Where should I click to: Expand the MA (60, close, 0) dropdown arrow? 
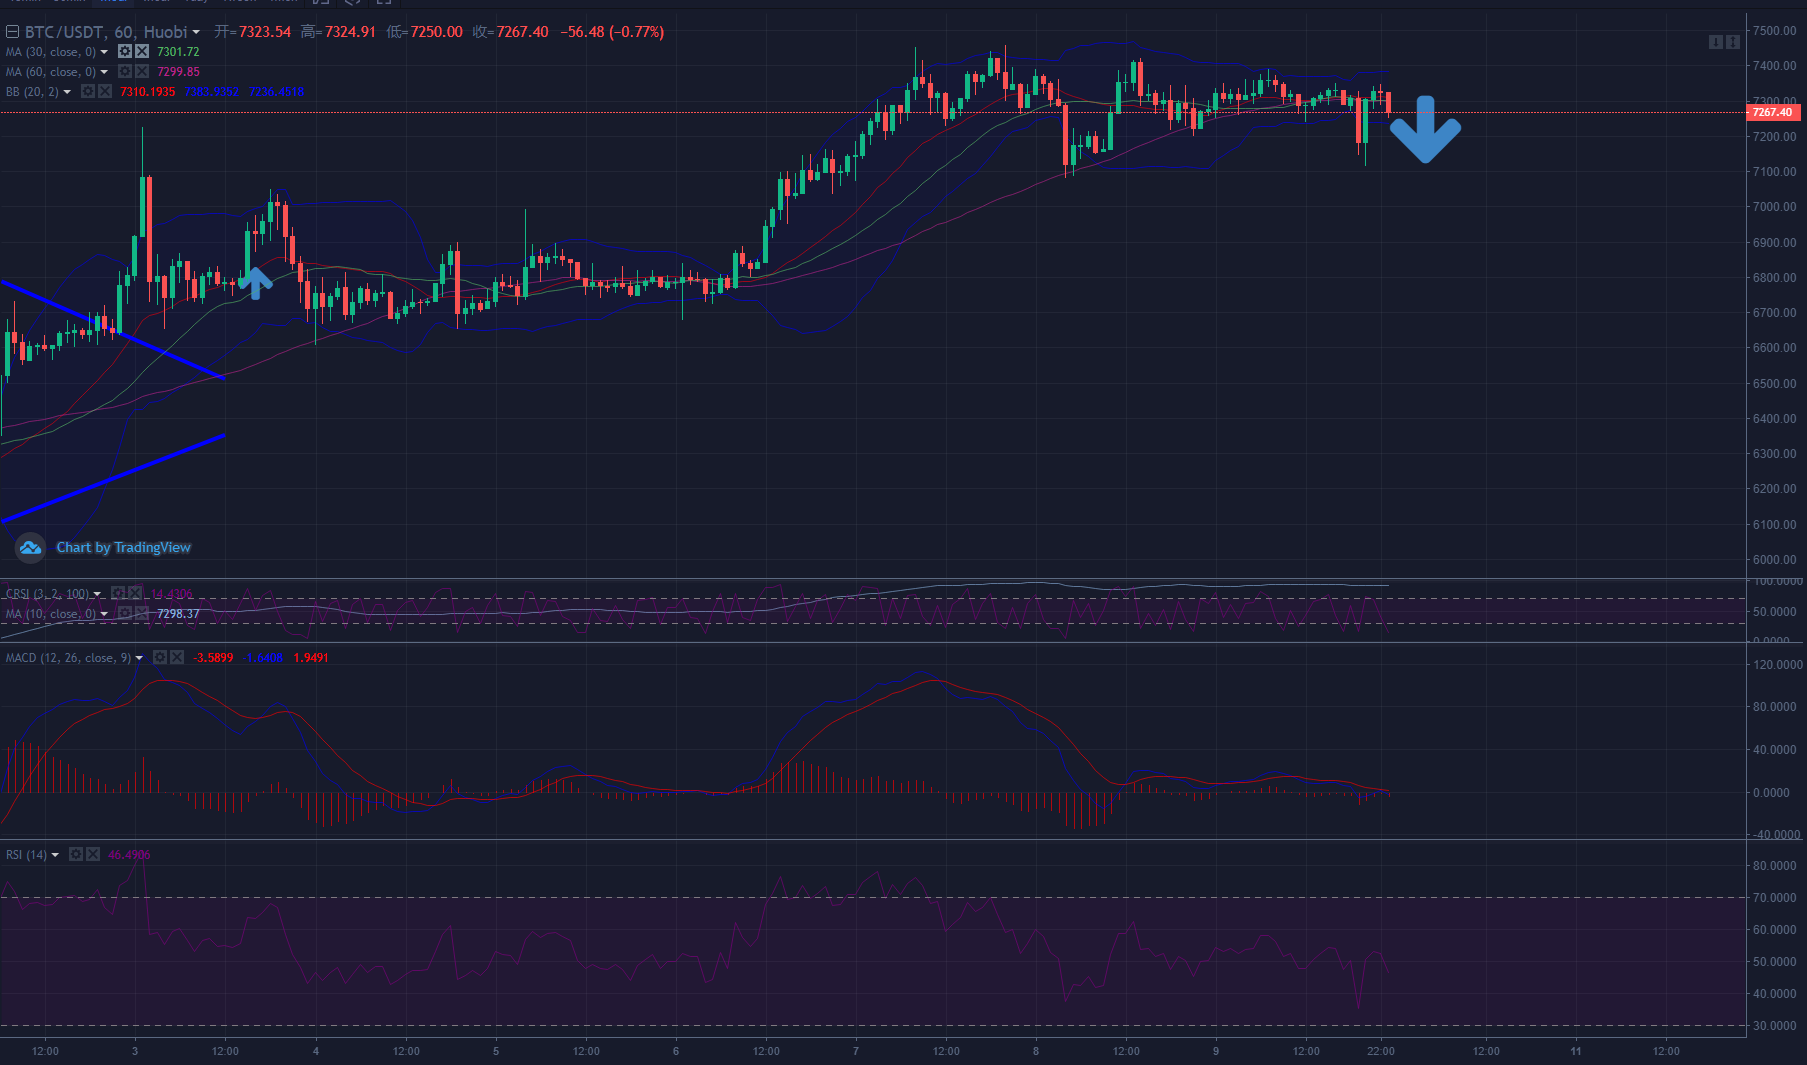[104, 72]
